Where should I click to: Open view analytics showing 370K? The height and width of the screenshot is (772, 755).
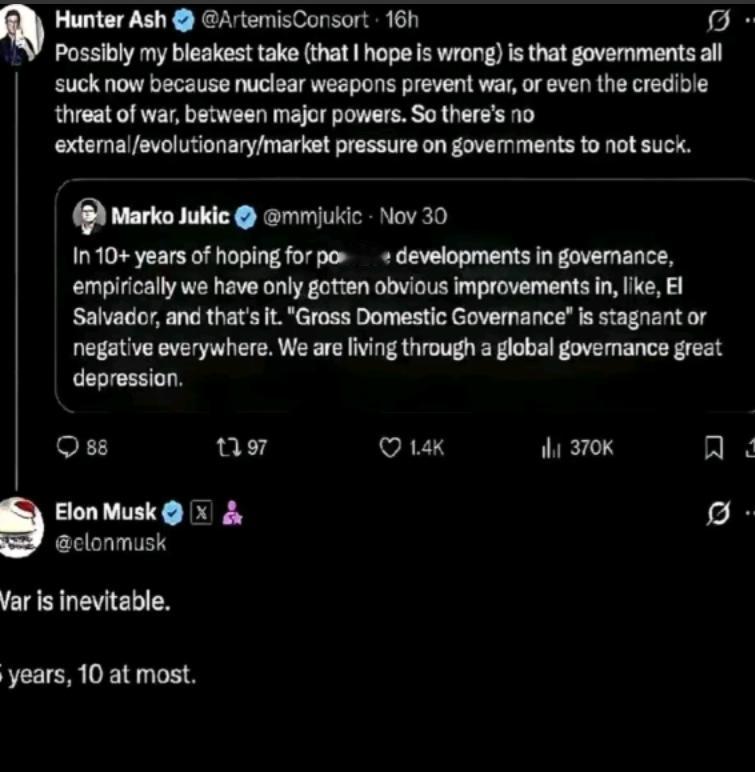coord(550,448)
